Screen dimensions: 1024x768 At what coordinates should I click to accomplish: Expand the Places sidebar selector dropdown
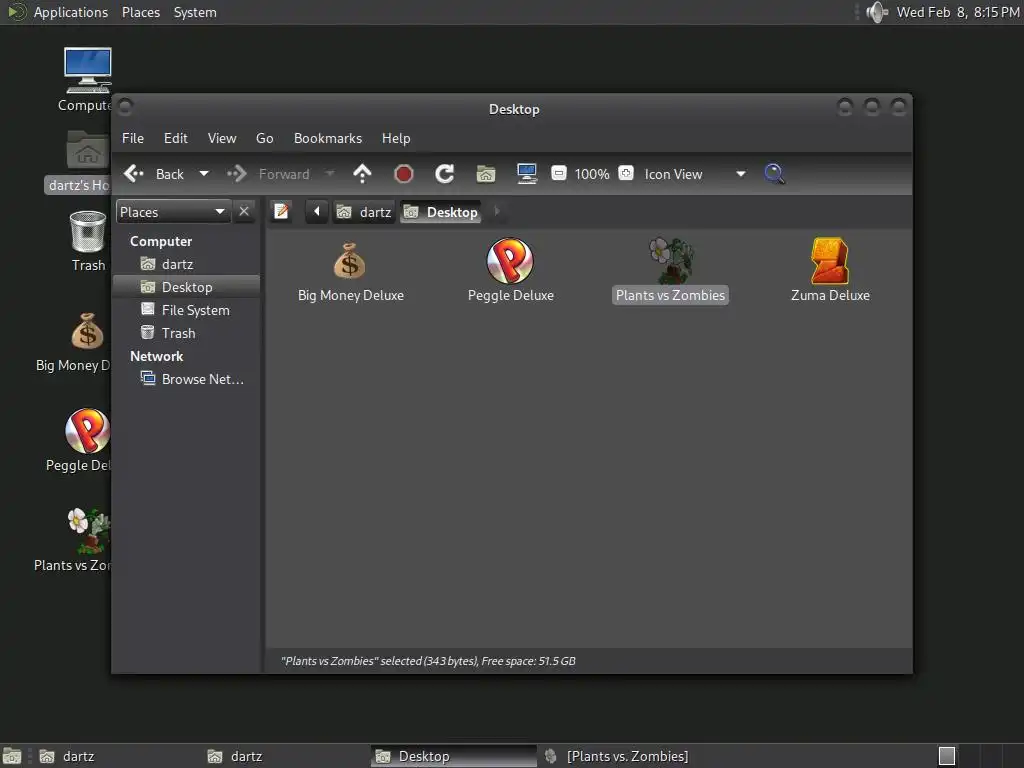pyautogui.click(x=173, y=212)
